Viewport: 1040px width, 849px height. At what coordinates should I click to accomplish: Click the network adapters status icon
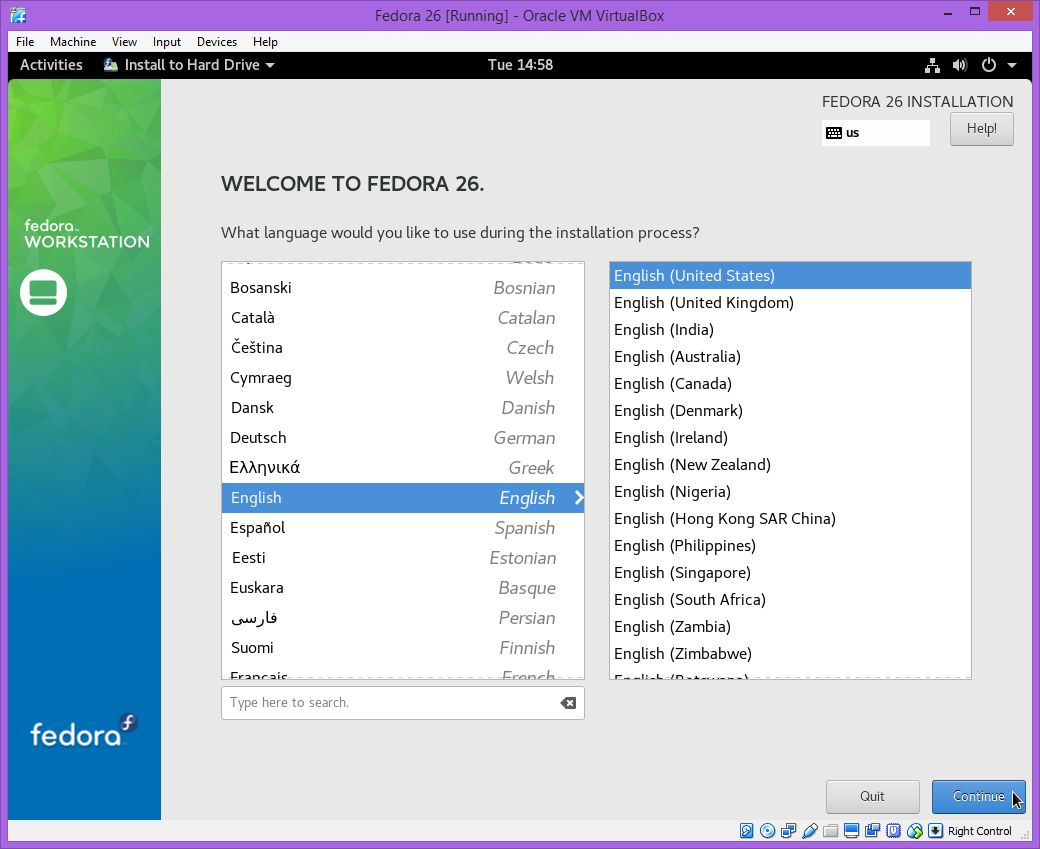click(789, 830)
